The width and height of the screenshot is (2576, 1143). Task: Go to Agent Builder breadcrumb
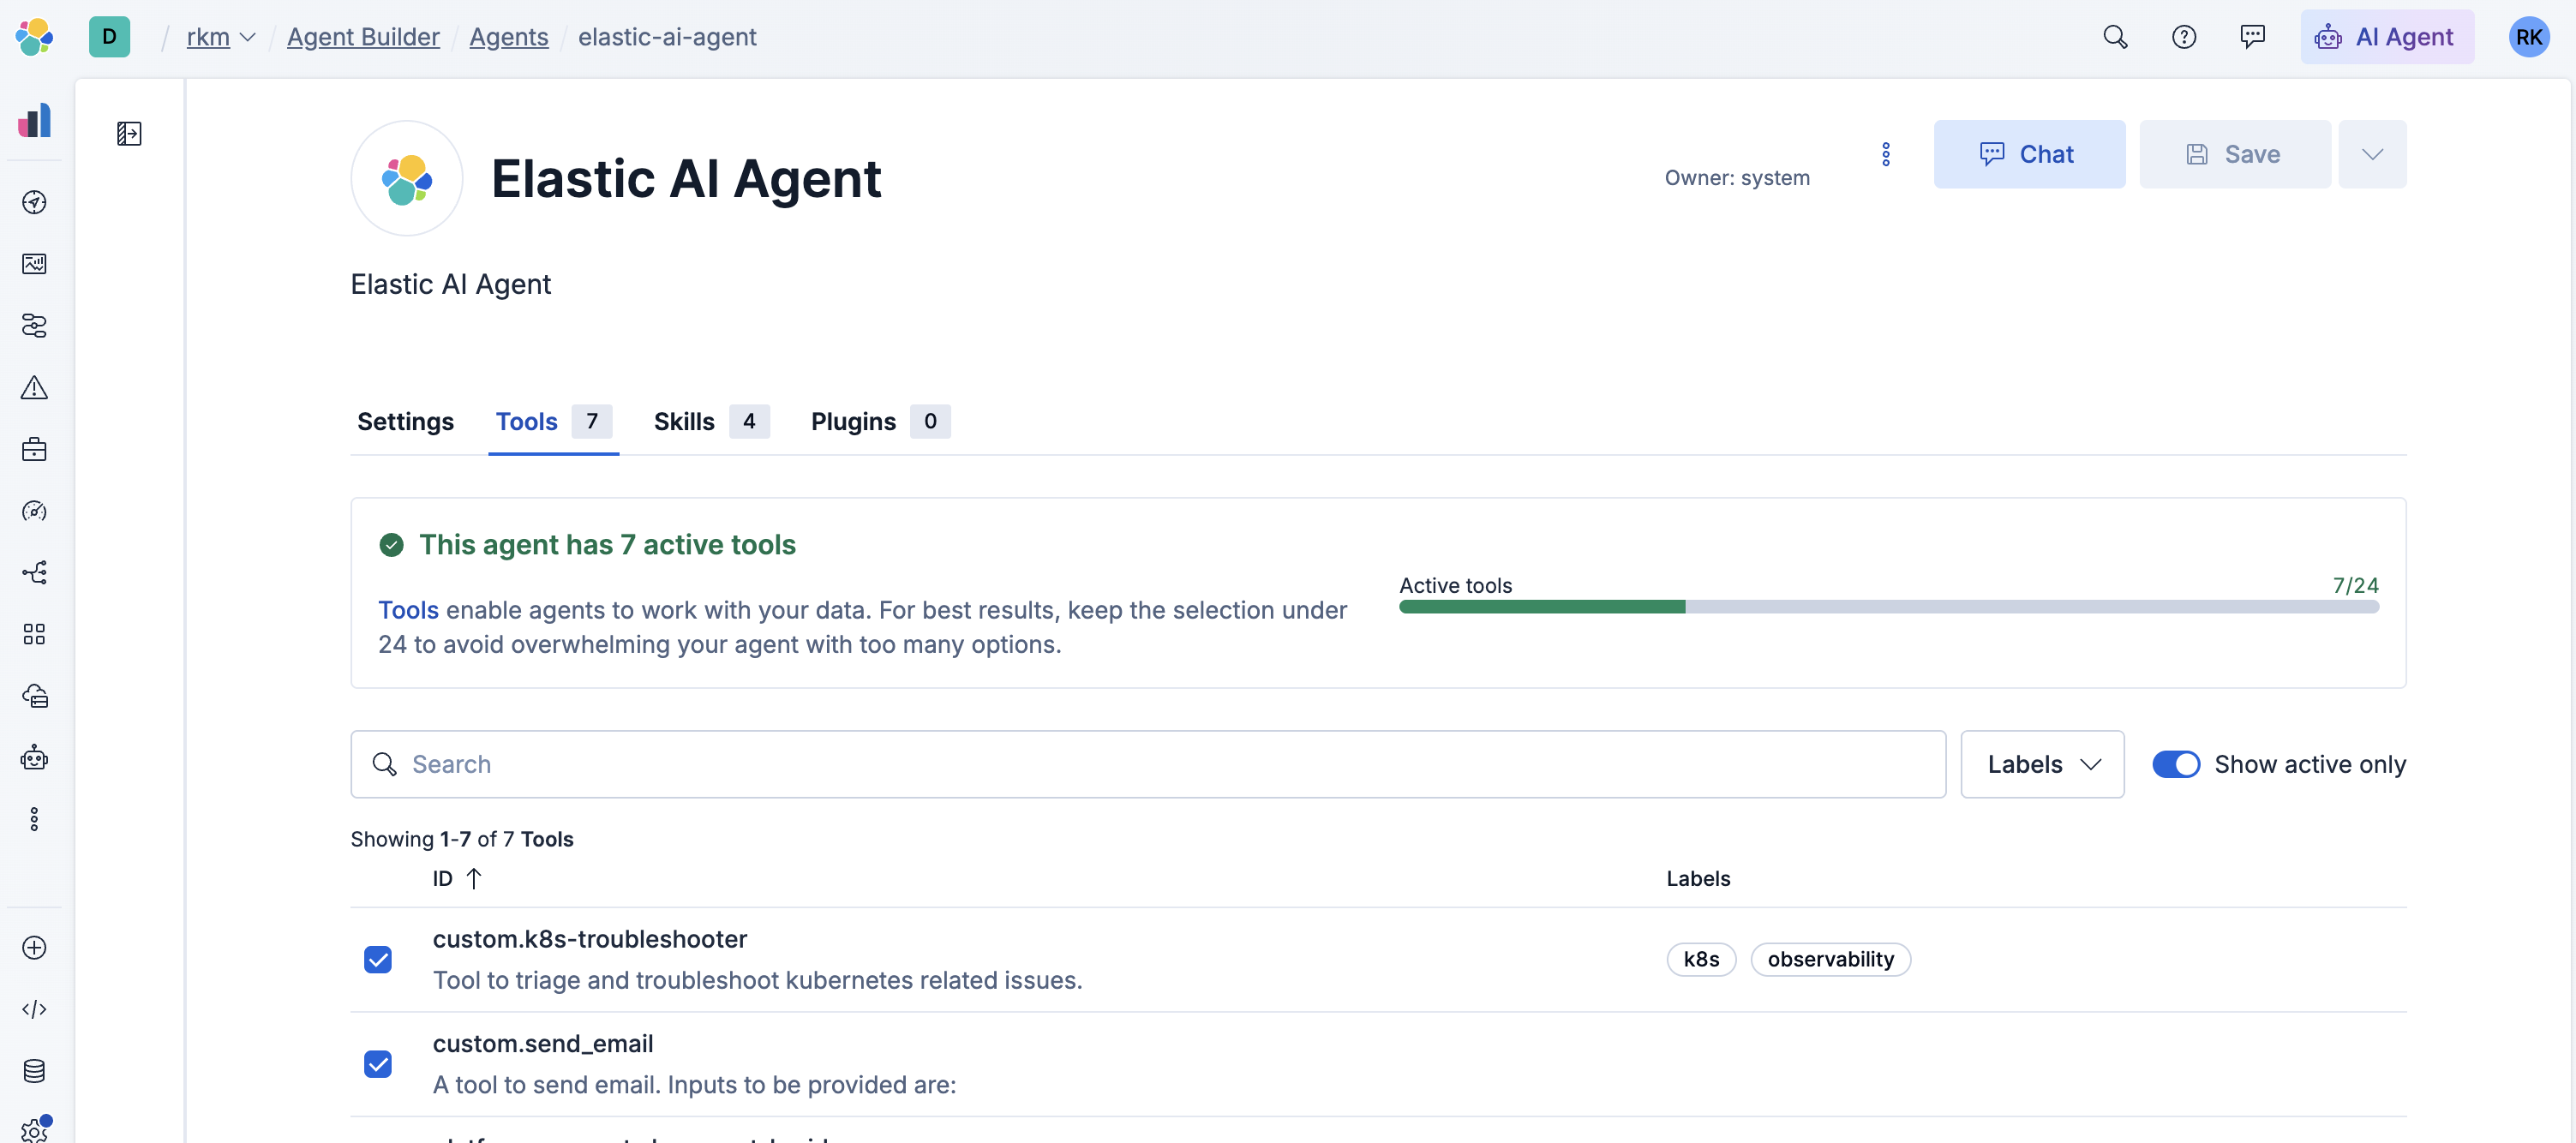363,37
